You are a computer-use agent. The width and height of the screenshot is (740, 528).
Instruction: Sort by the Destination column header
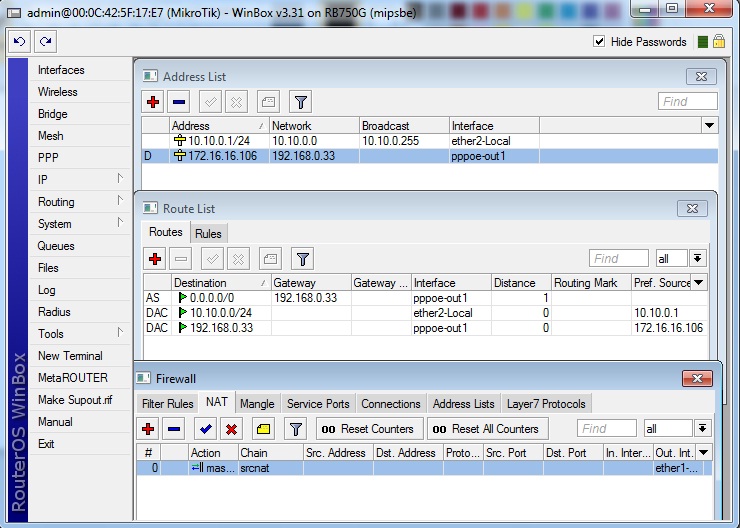(221, 283)
